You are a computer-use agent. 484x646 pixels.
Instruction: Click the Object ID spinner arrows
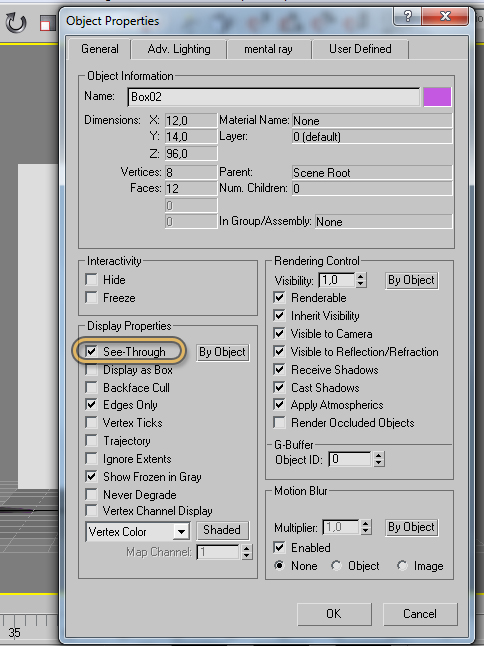point(379,459)
